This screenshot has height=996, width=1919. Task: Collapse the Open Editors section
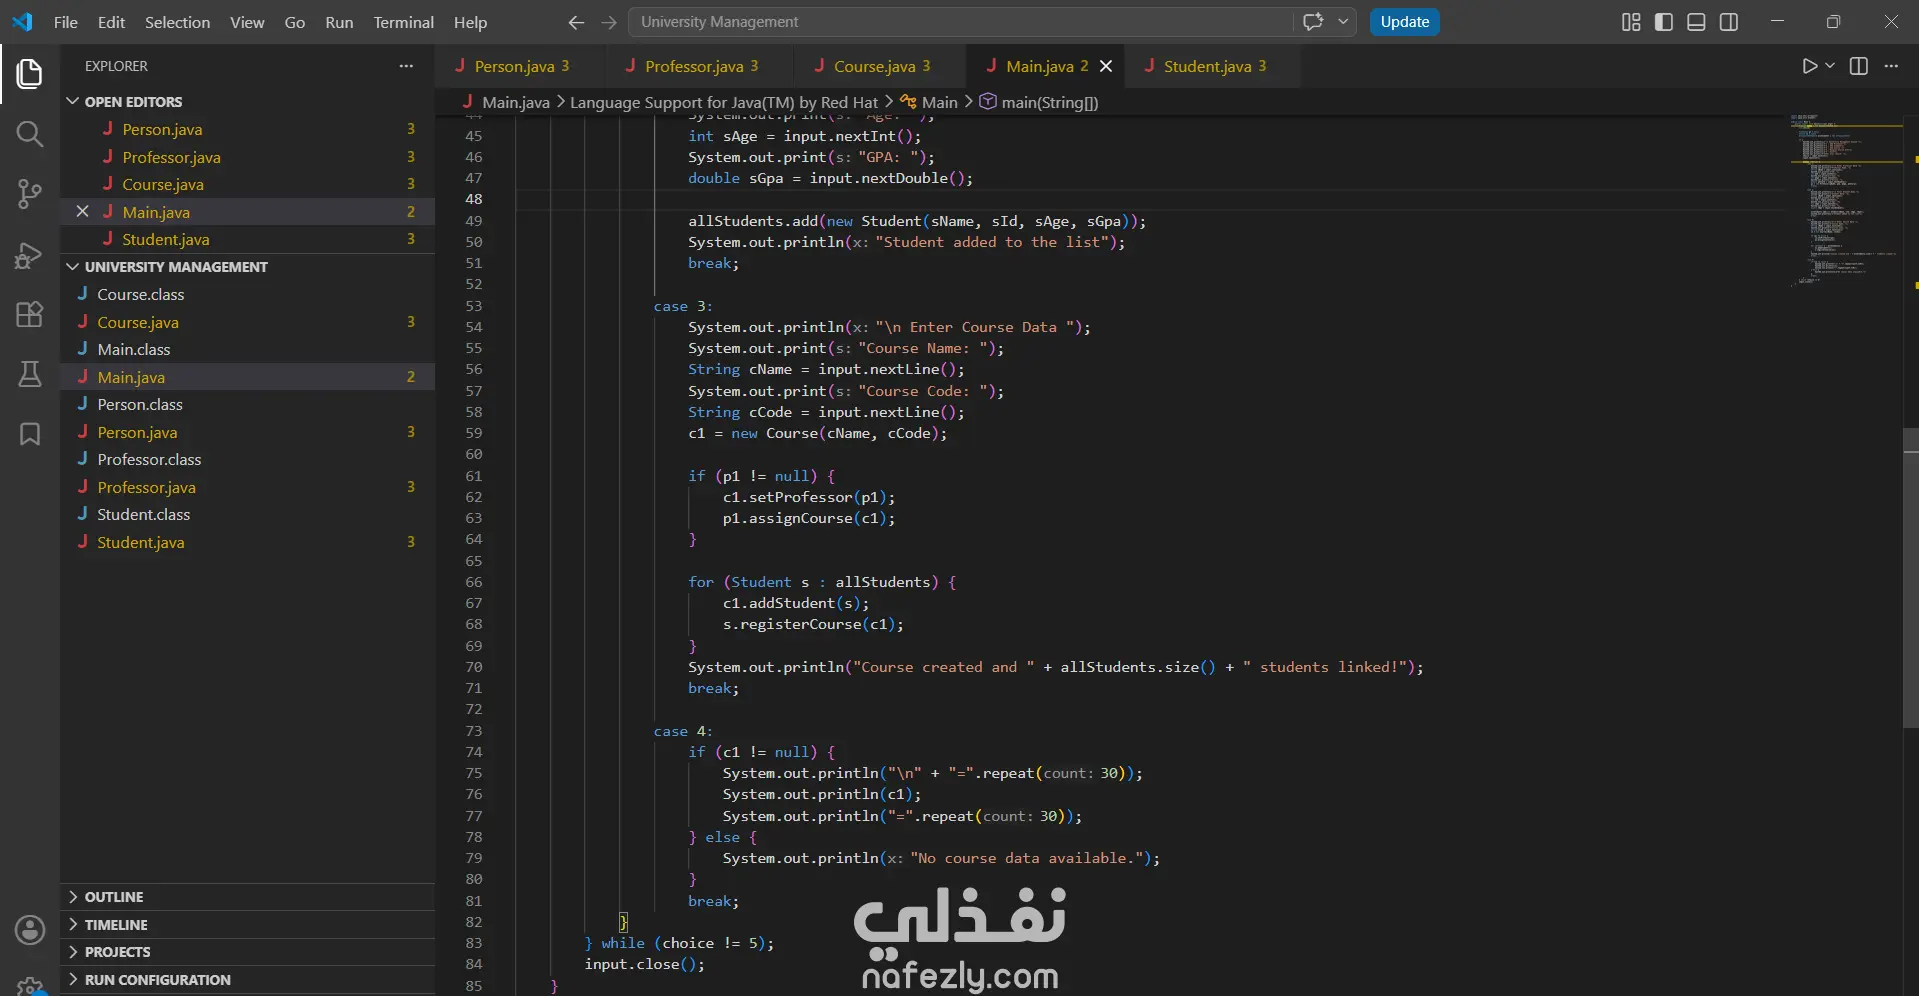(x=247, y=102)
